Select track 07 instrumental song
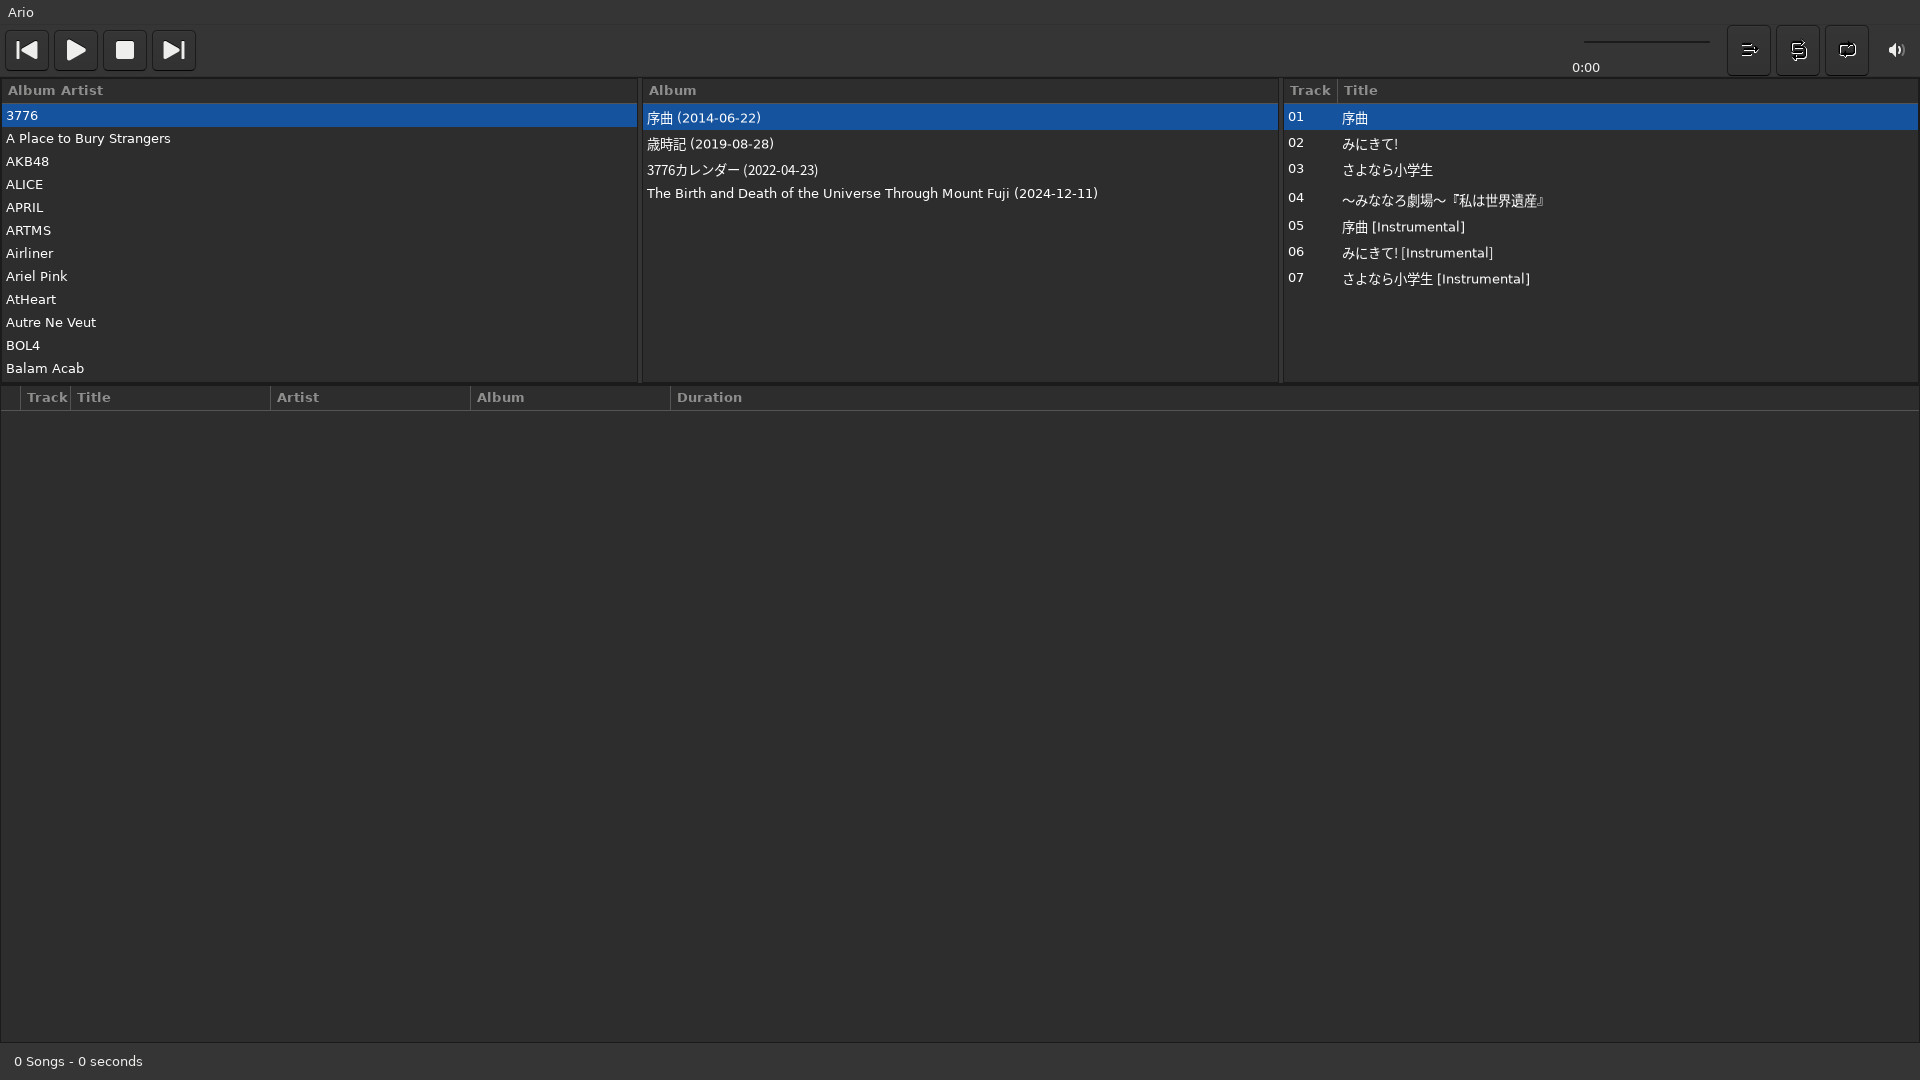The width and height of the screenshot is (1920, 1080). pyautogui.click(x=1435, y=279)
